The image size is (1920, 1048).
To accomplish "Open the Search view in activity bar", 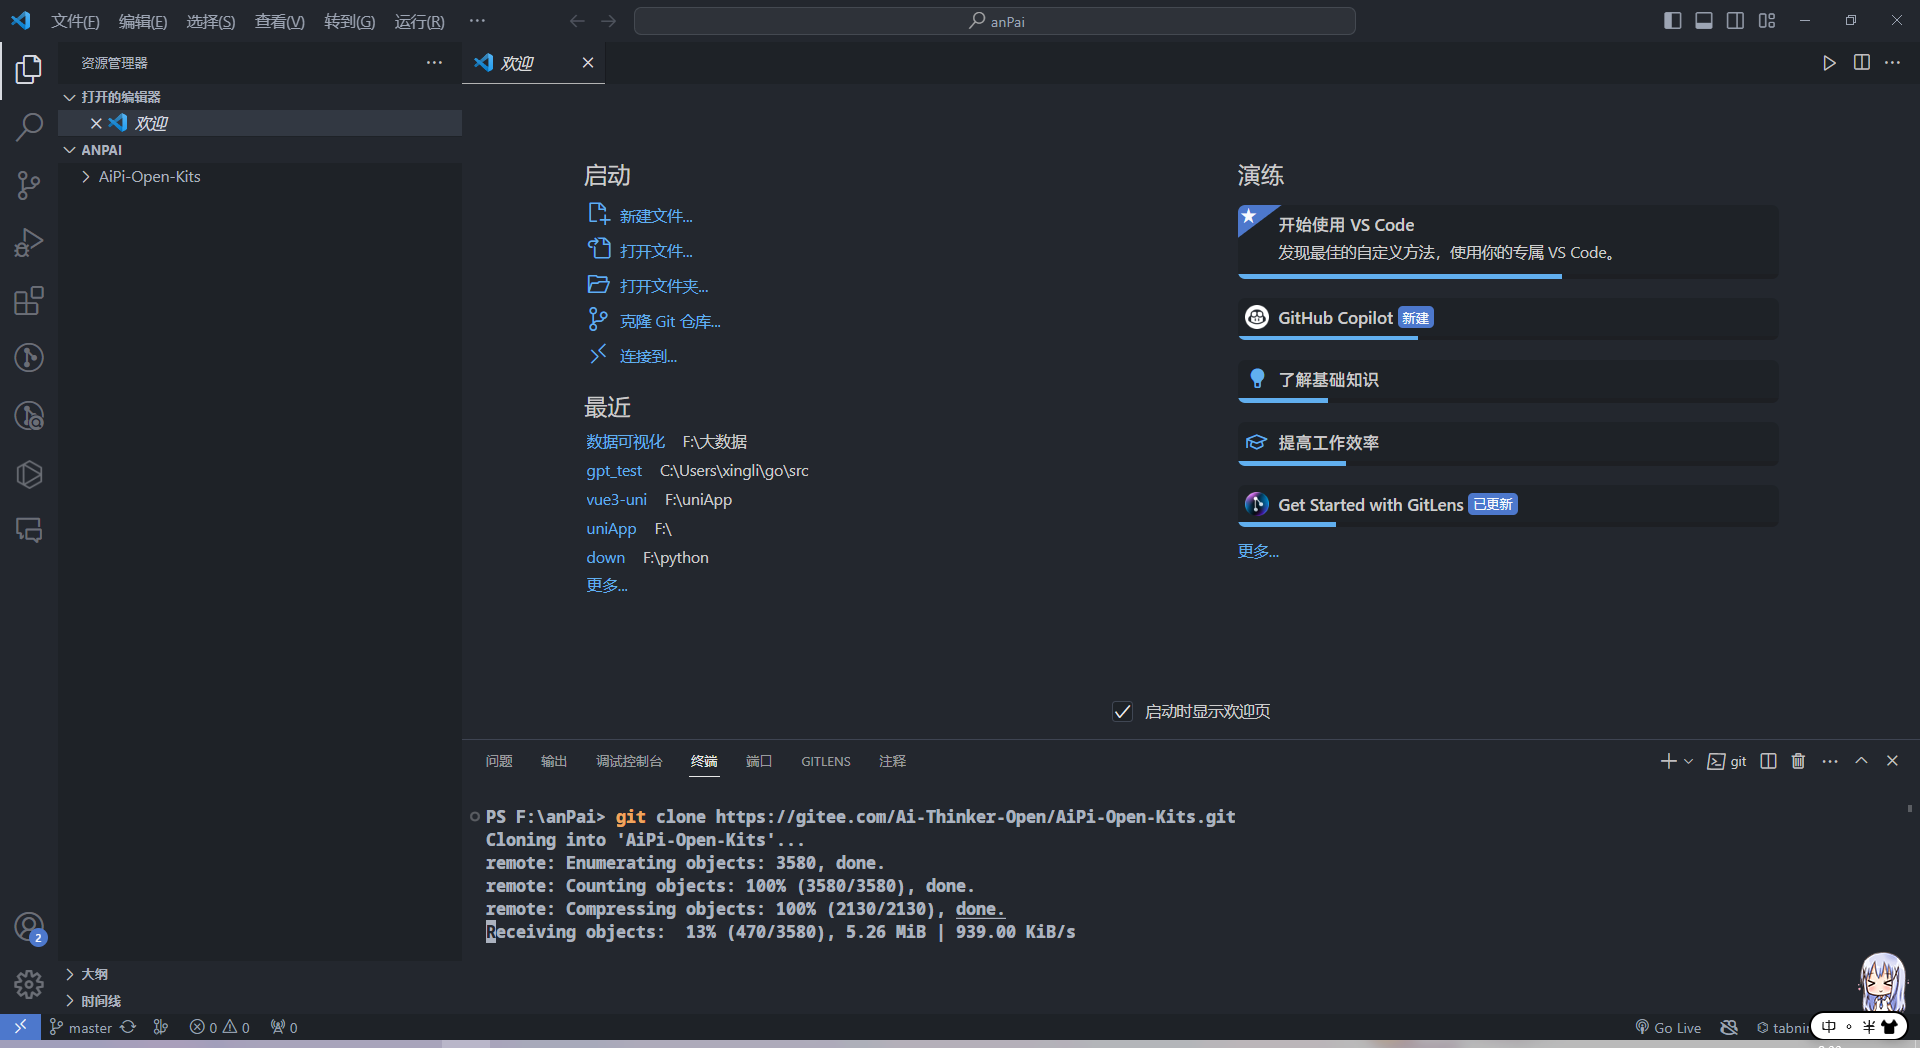I will (x=29, y=127).
